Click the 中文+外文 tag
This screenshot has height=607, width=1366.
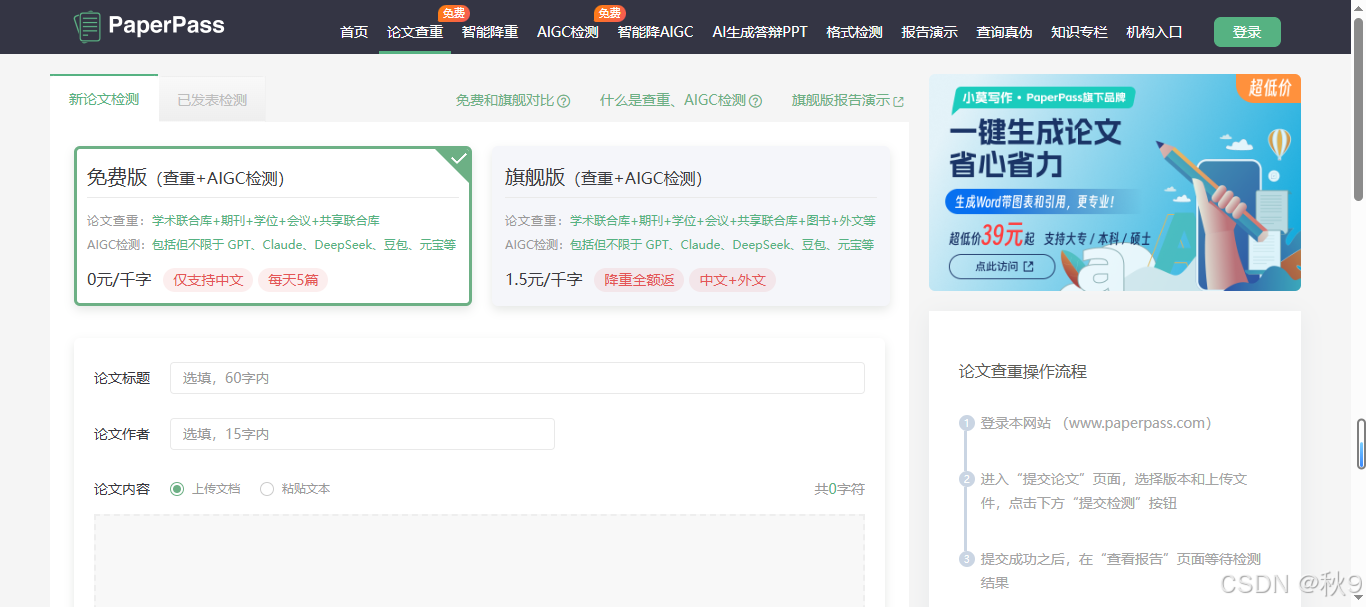tap(732, 280)
